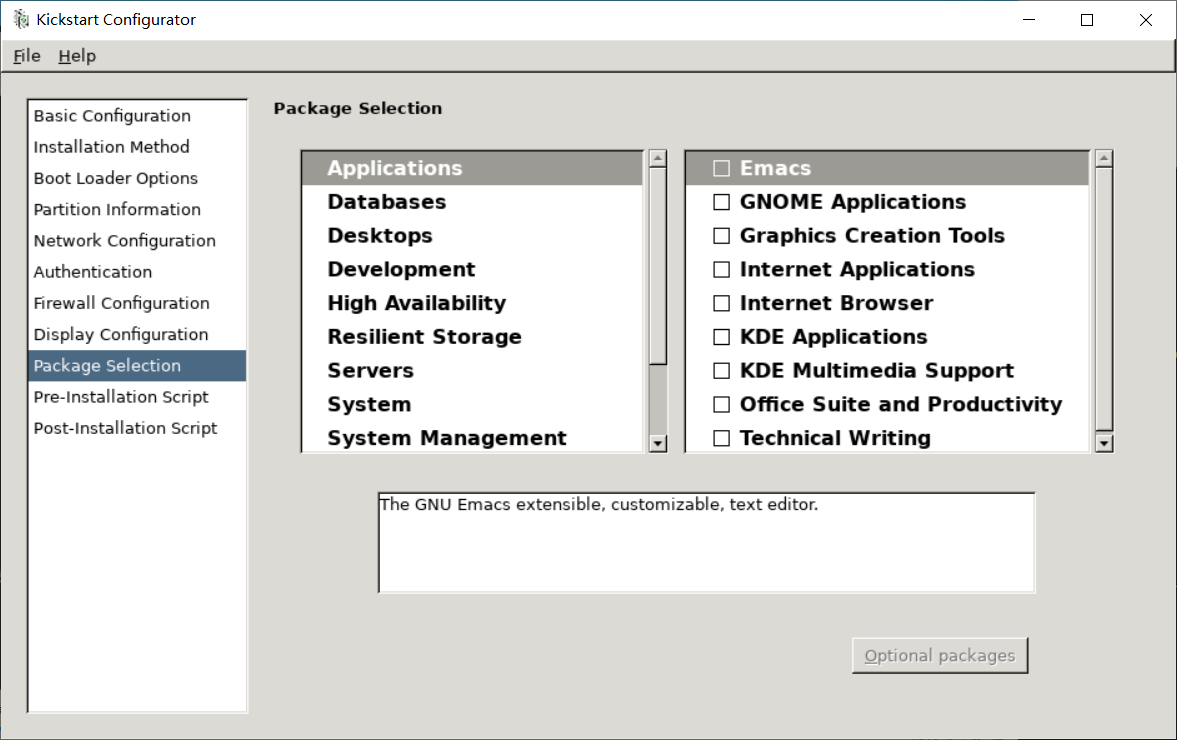Open Boot Loader Options section
The image size is (1177, 740).
pyautogui.click(x=137, y=178)
